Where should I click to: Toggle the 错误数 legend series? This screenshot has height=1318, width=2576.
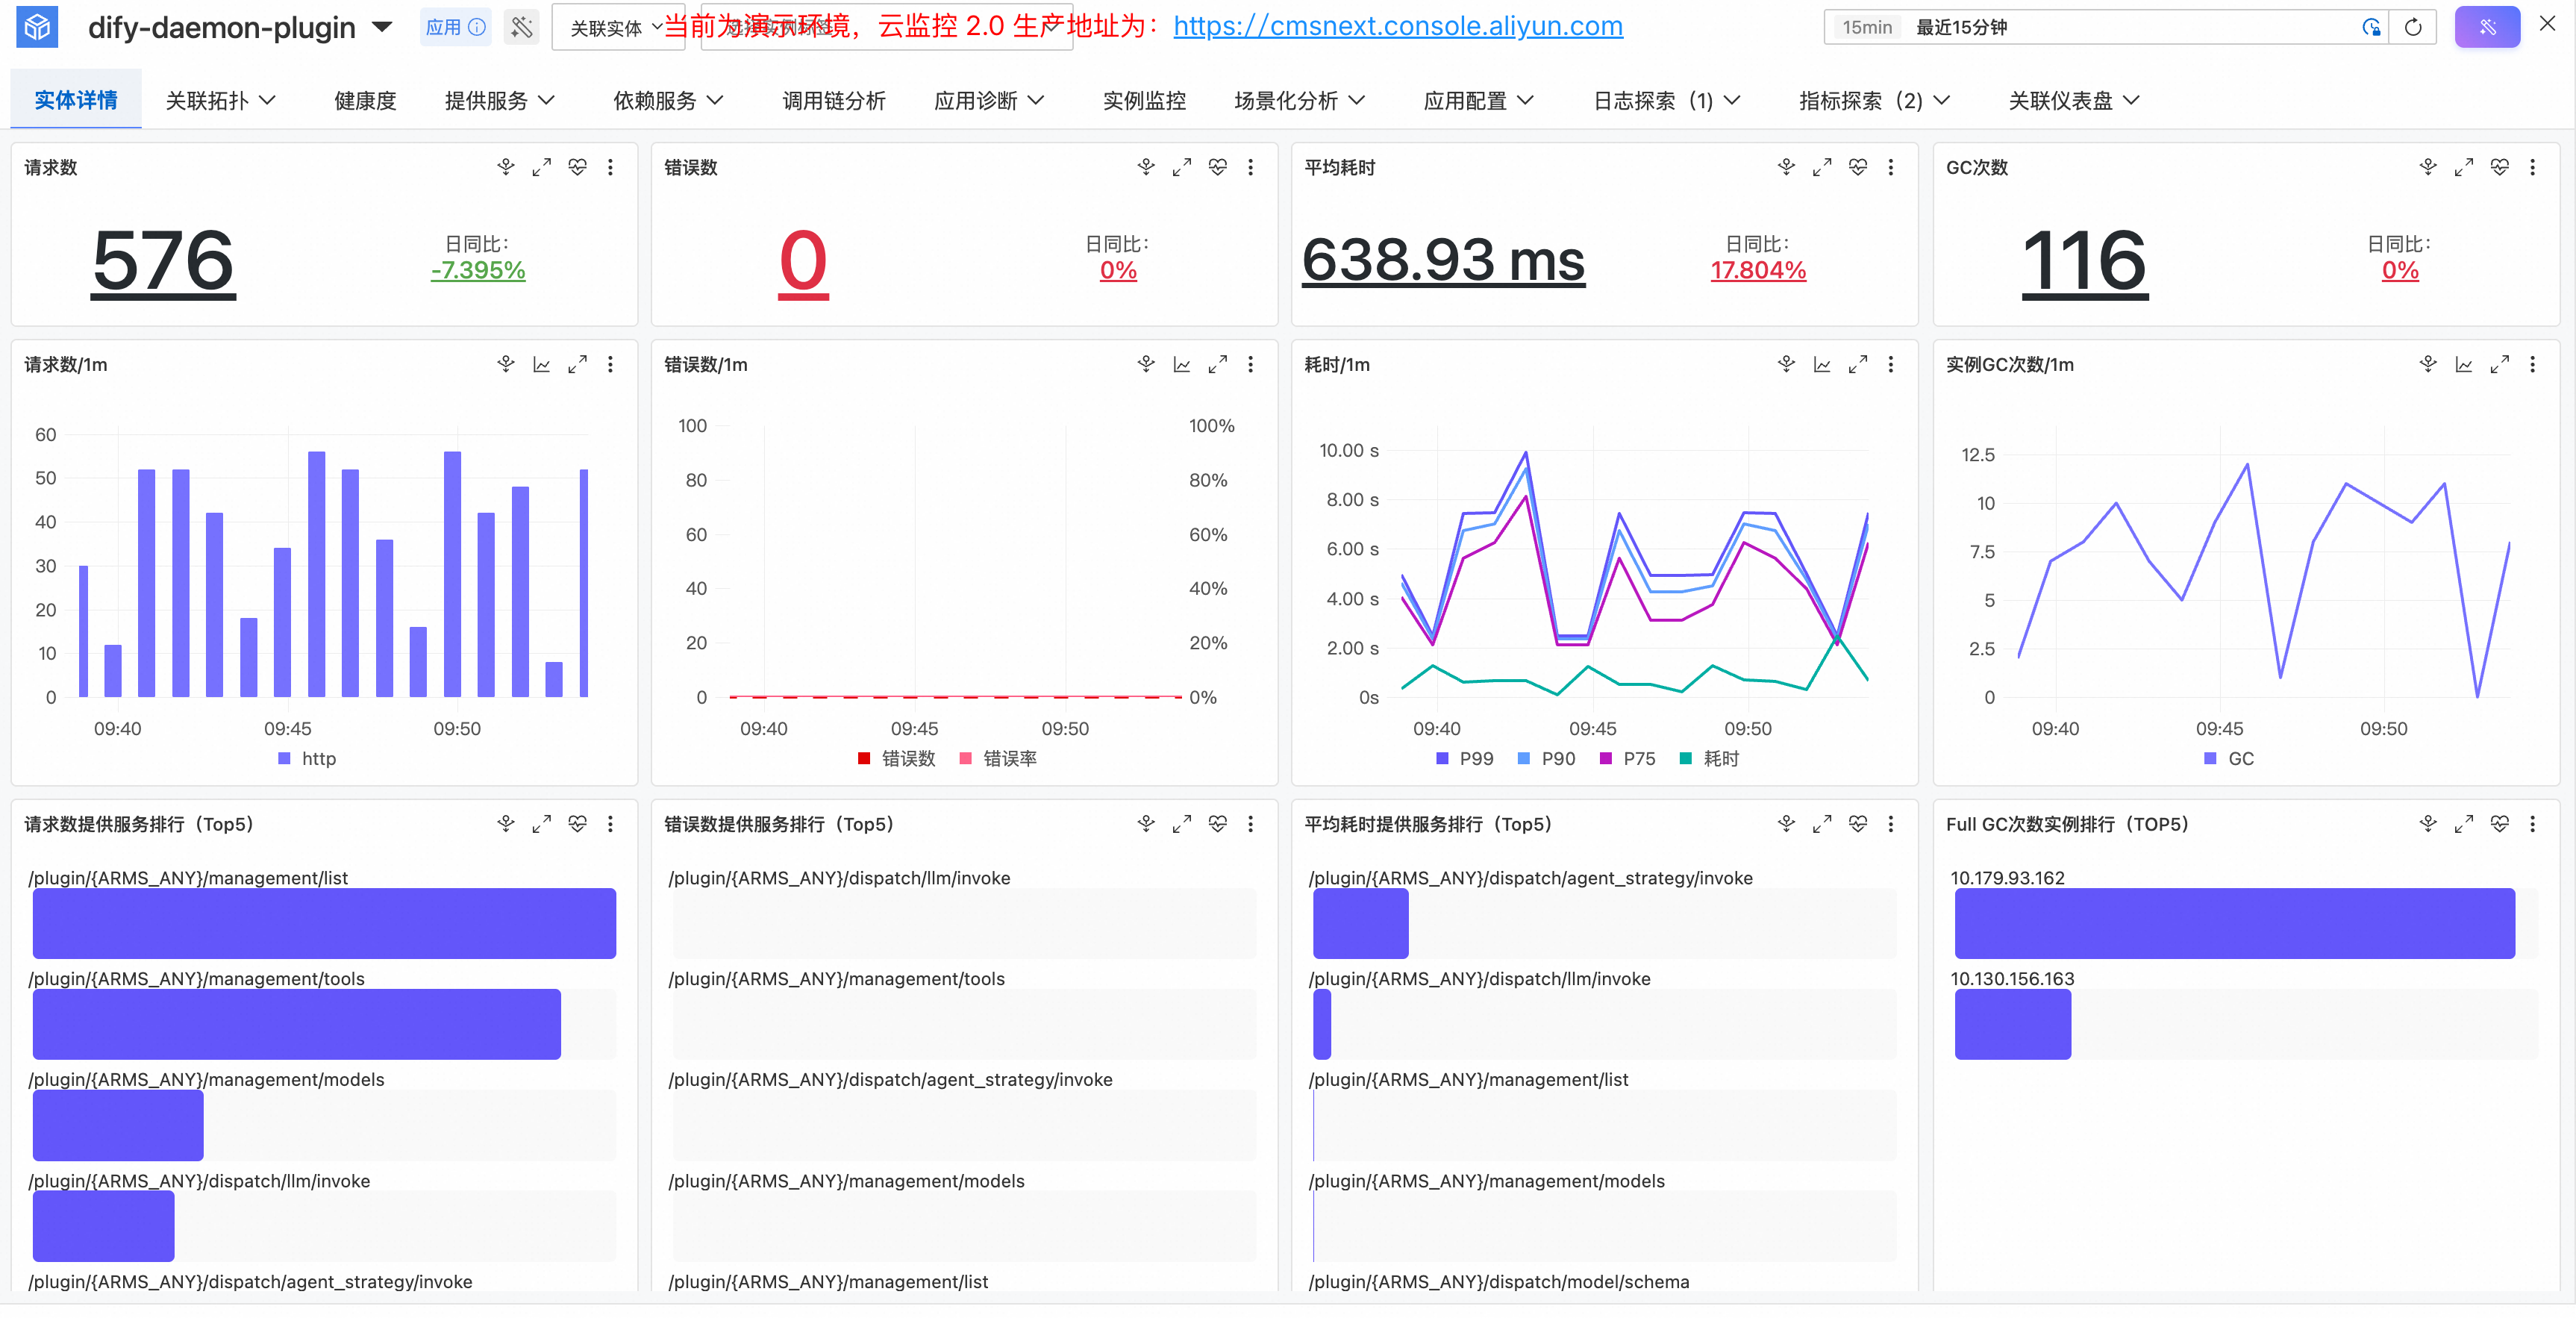(896, 758)
